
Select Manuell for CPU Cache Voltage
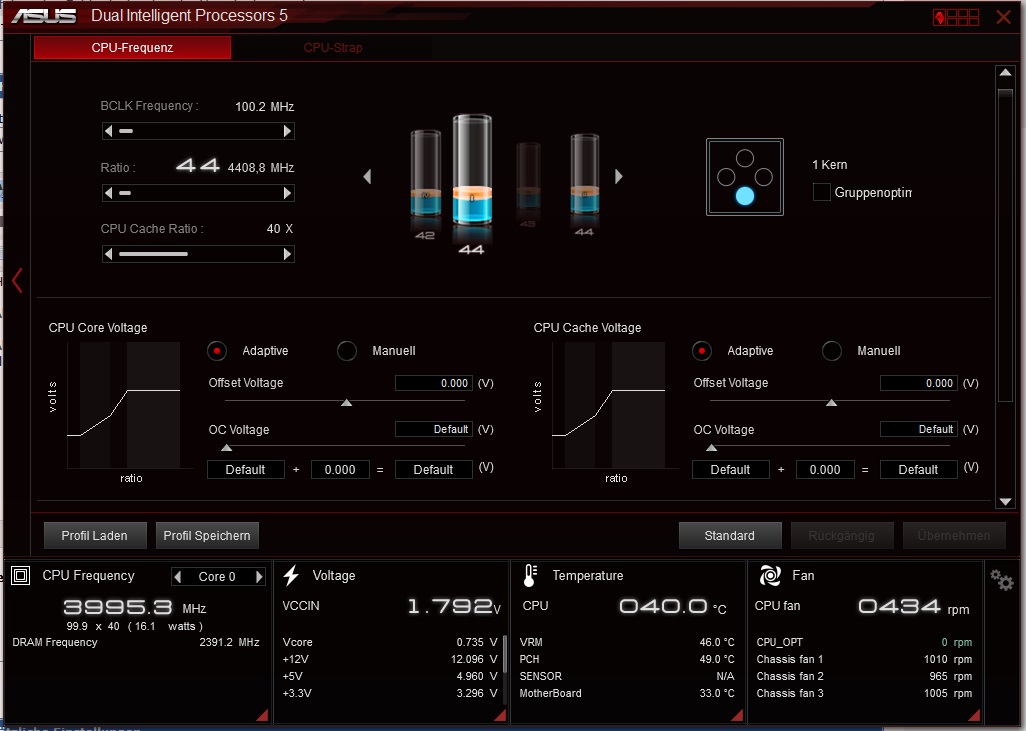832,351
